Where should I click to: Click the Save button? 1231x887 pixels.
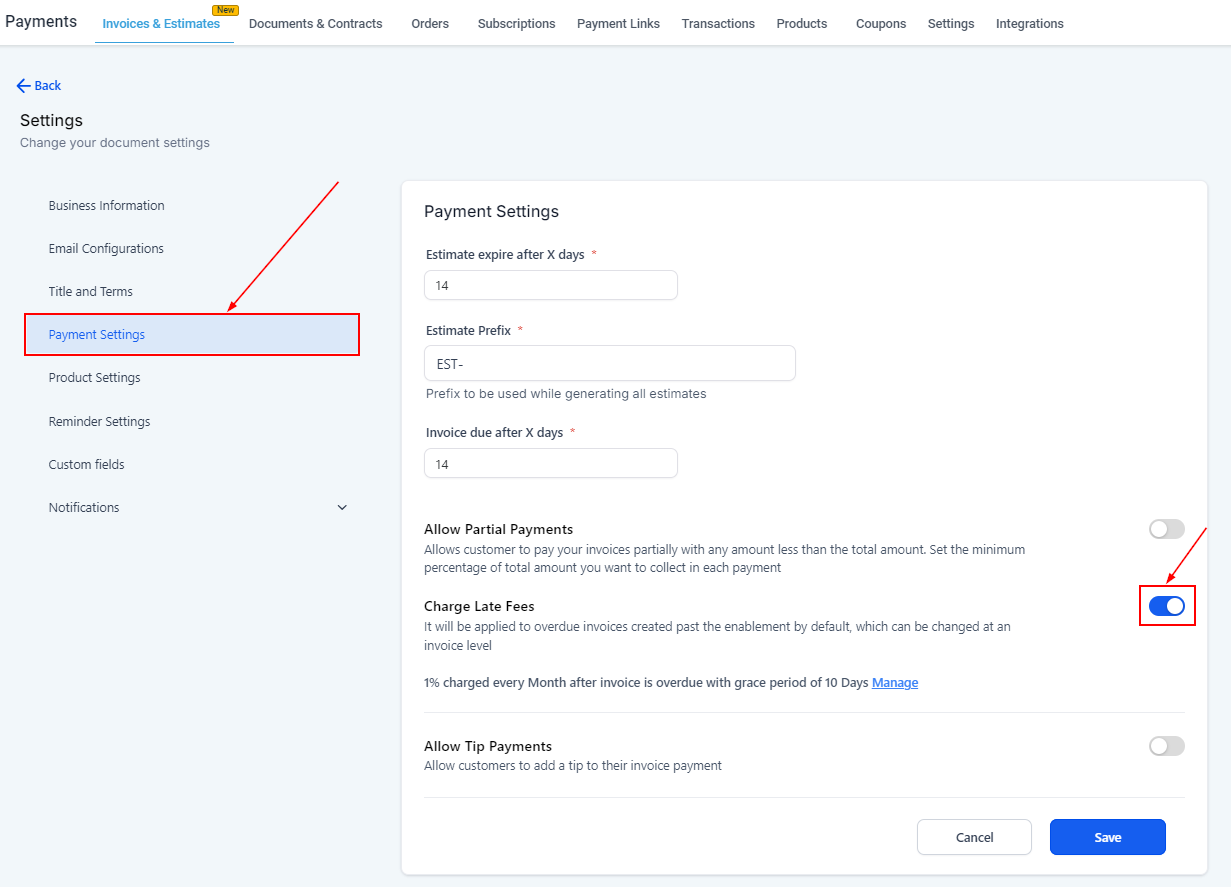point(1107,837)
